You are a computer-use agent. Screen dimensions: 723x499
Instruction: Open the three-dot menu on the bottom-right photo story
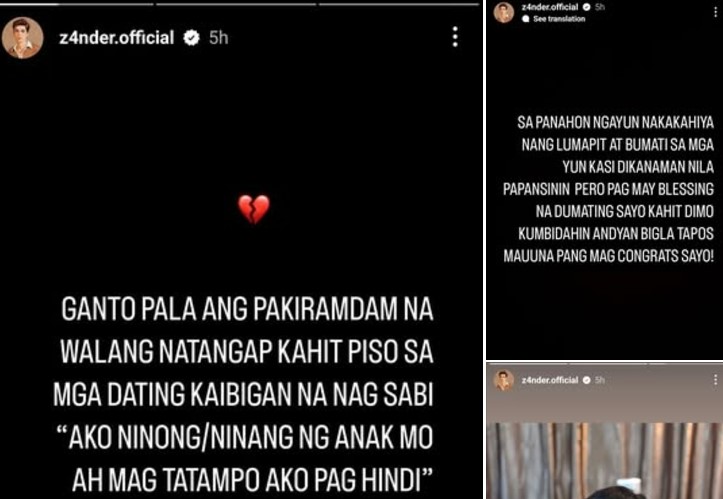coord(715,380)
